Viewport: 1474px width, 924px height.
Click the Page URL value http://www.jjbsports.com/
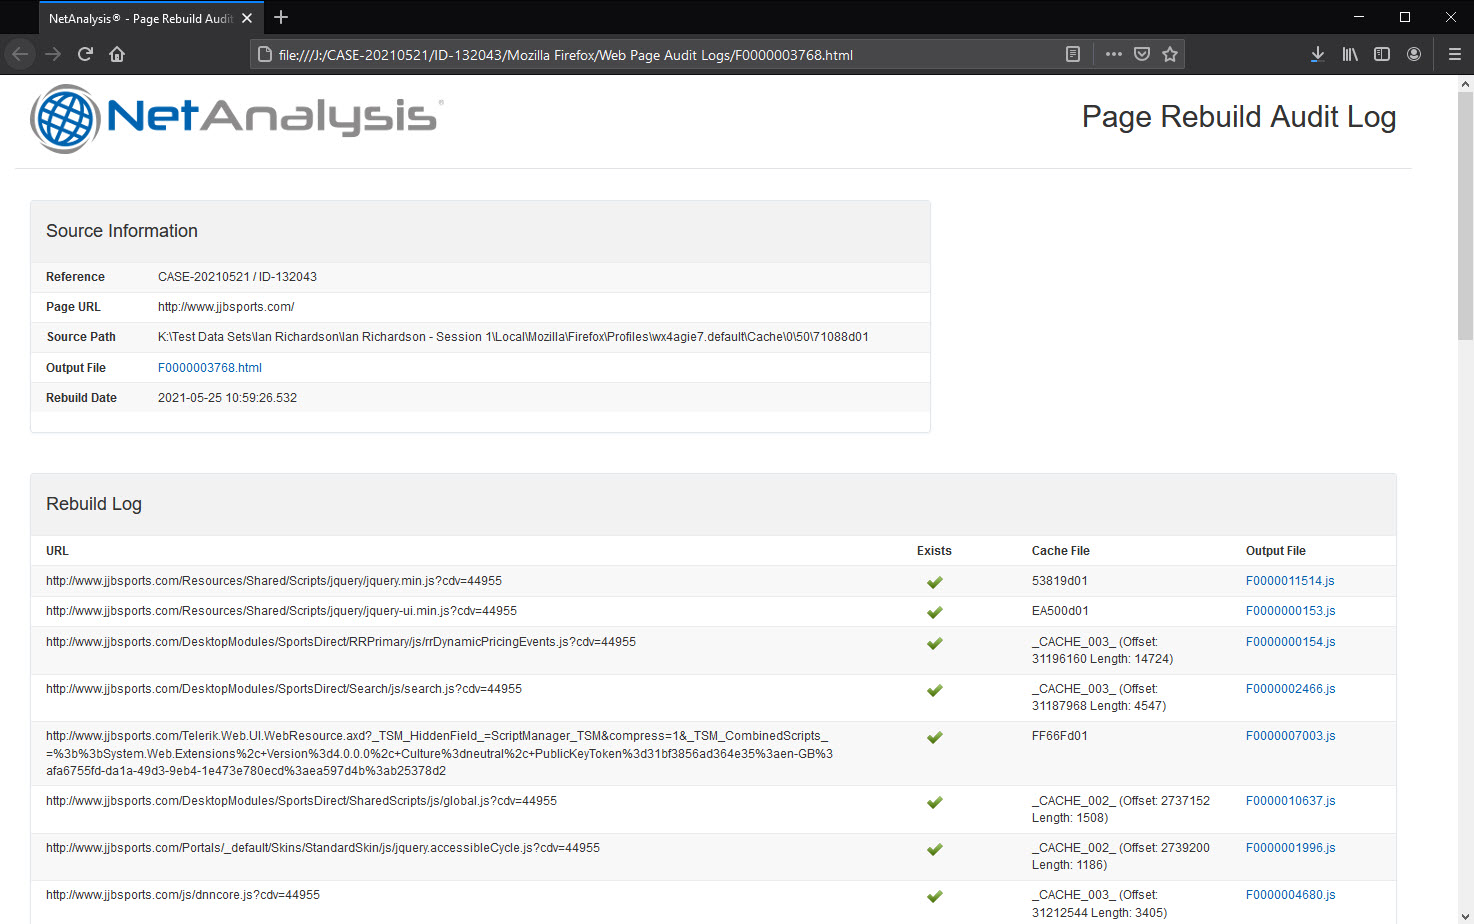(226, 307)
